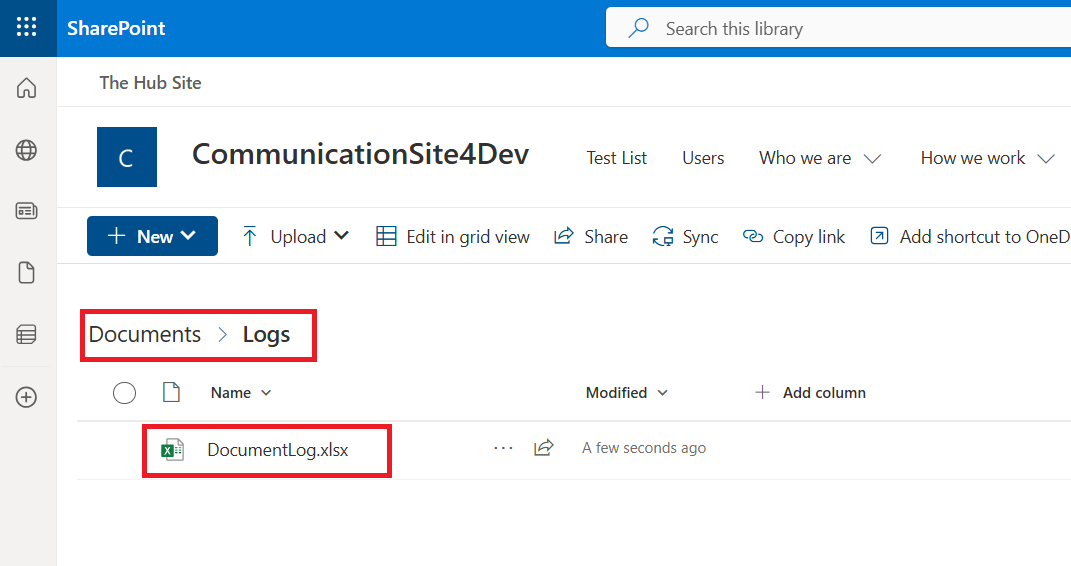Image resolution: width=1071 pixels, height=566 pixels.
Task: Open the Name column sort dropdown
Action: click(266, 393)
